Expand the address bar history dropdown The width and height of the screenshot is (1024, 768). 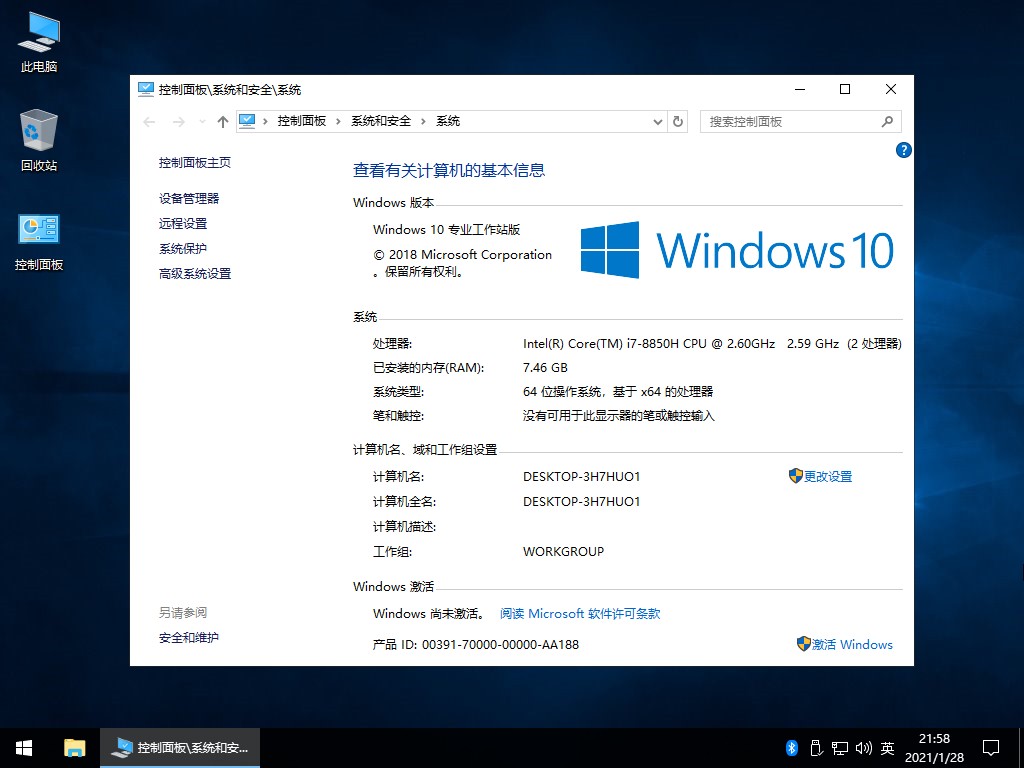tap(658, 121)
